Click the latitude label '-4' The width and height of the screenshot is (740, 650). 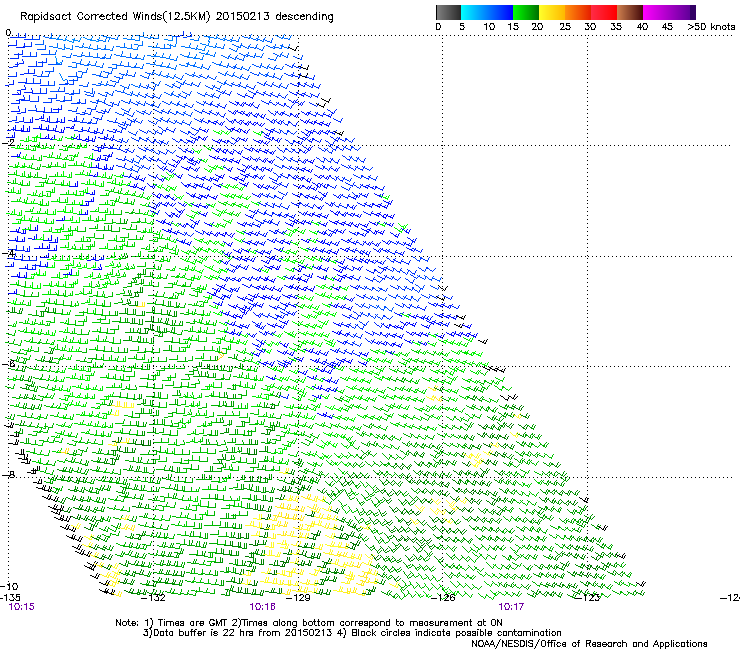coord(9,253)
